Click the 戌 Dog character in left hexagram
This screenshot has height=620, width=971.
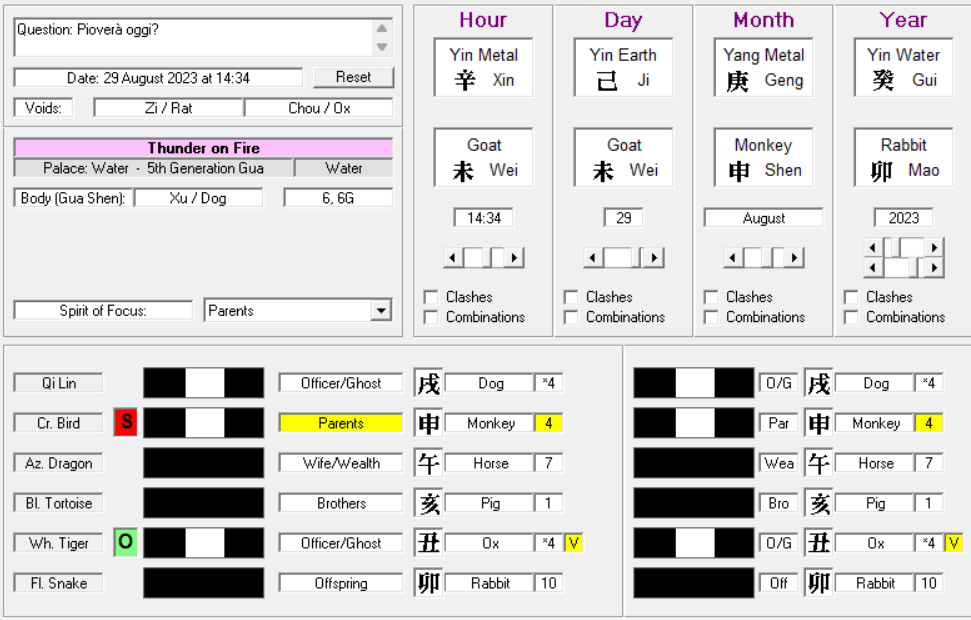point(428,383)
